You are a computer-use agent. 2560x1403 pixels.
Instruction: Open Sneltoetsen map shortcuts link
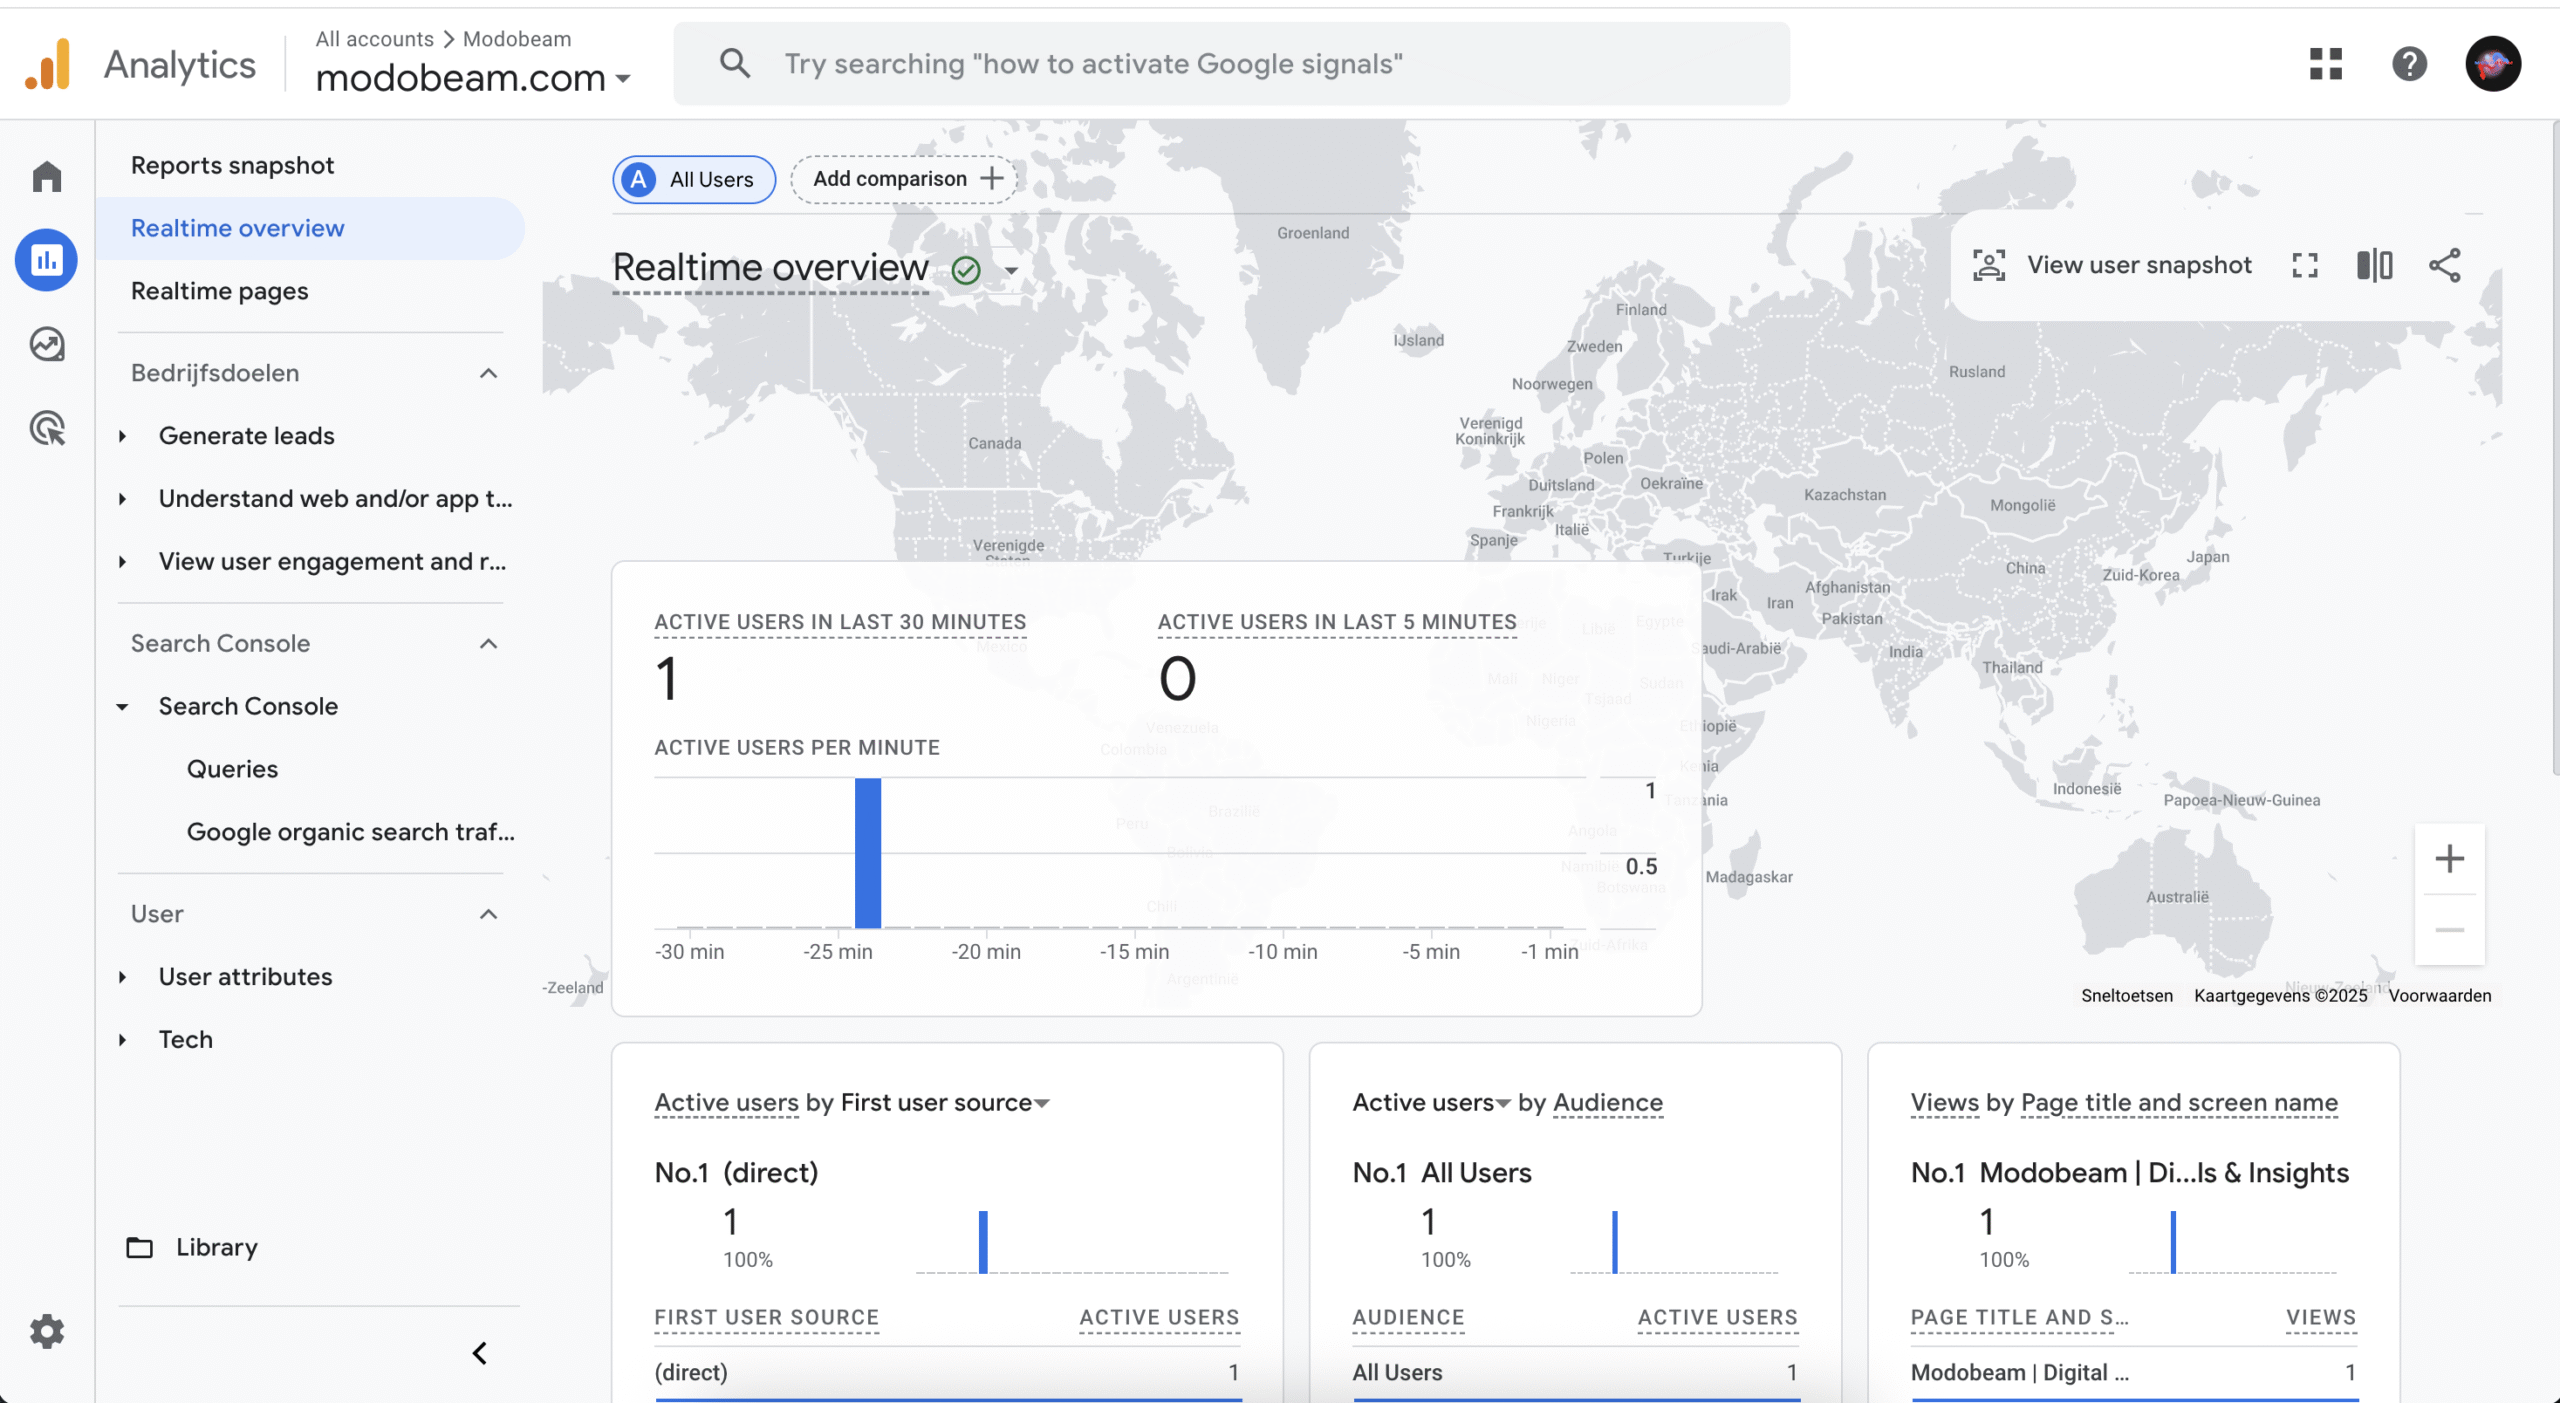click(x=2126, y=996)
